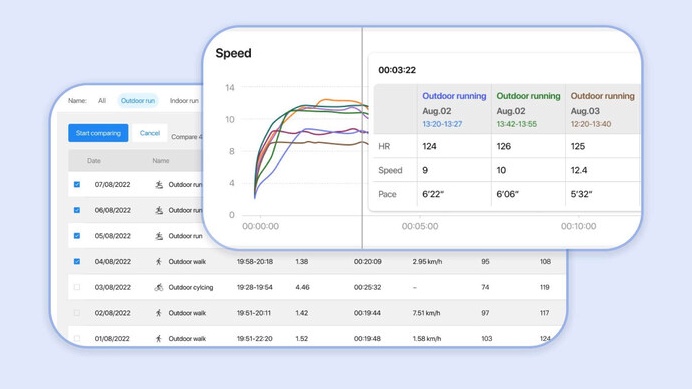692x389 pixels.
Task: Uncheck the 06/08/2022 activity checkbox
Action: [77, 210]
